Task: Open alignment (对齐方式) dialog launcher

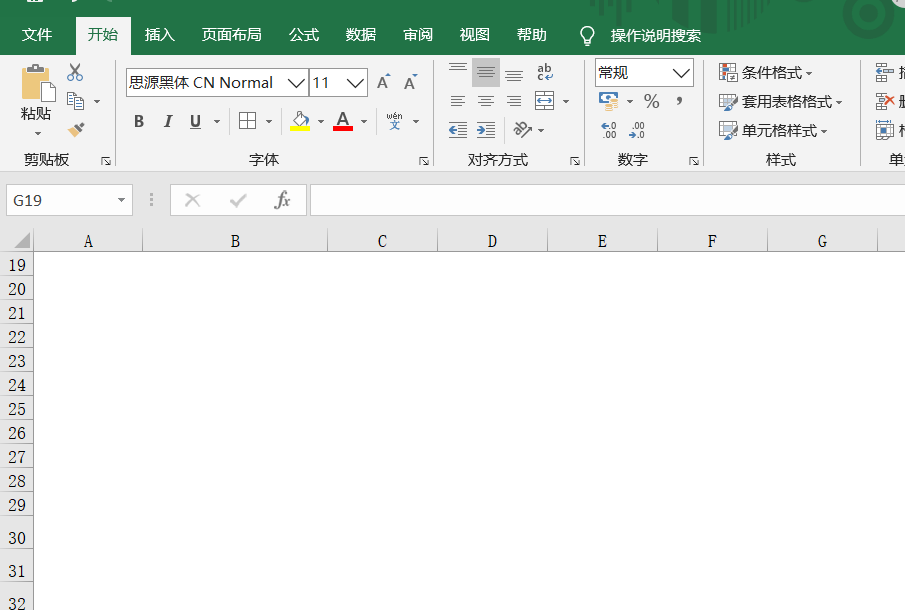Action: pyautogui.click(x=575, y=161)
